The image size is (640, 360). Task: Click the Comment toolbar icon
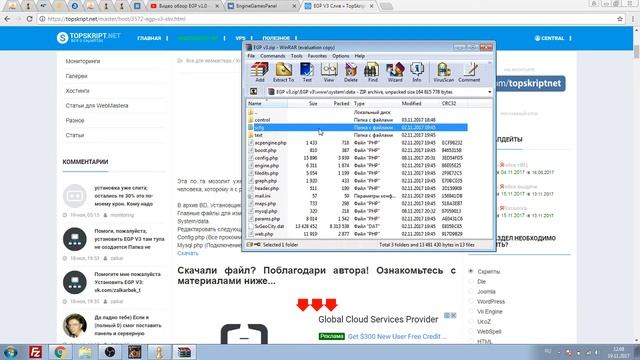(x=469, y=72)
